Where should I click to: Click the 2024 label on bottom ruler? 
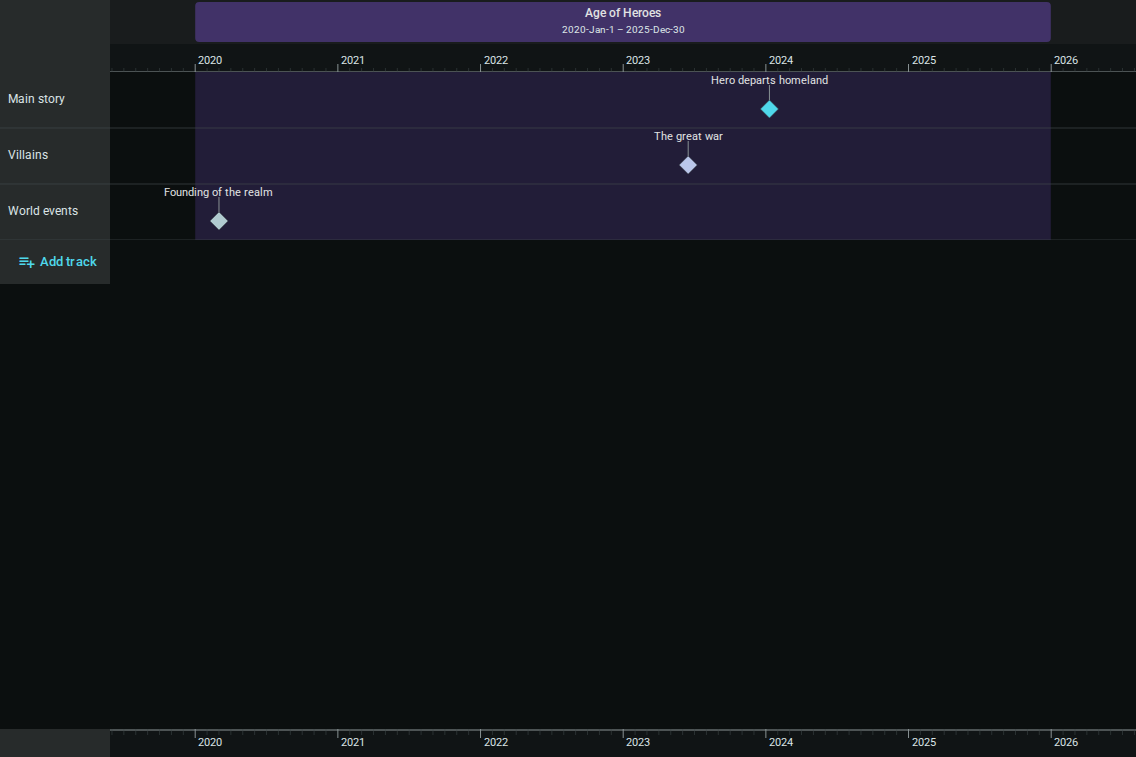tap(781, 742)
